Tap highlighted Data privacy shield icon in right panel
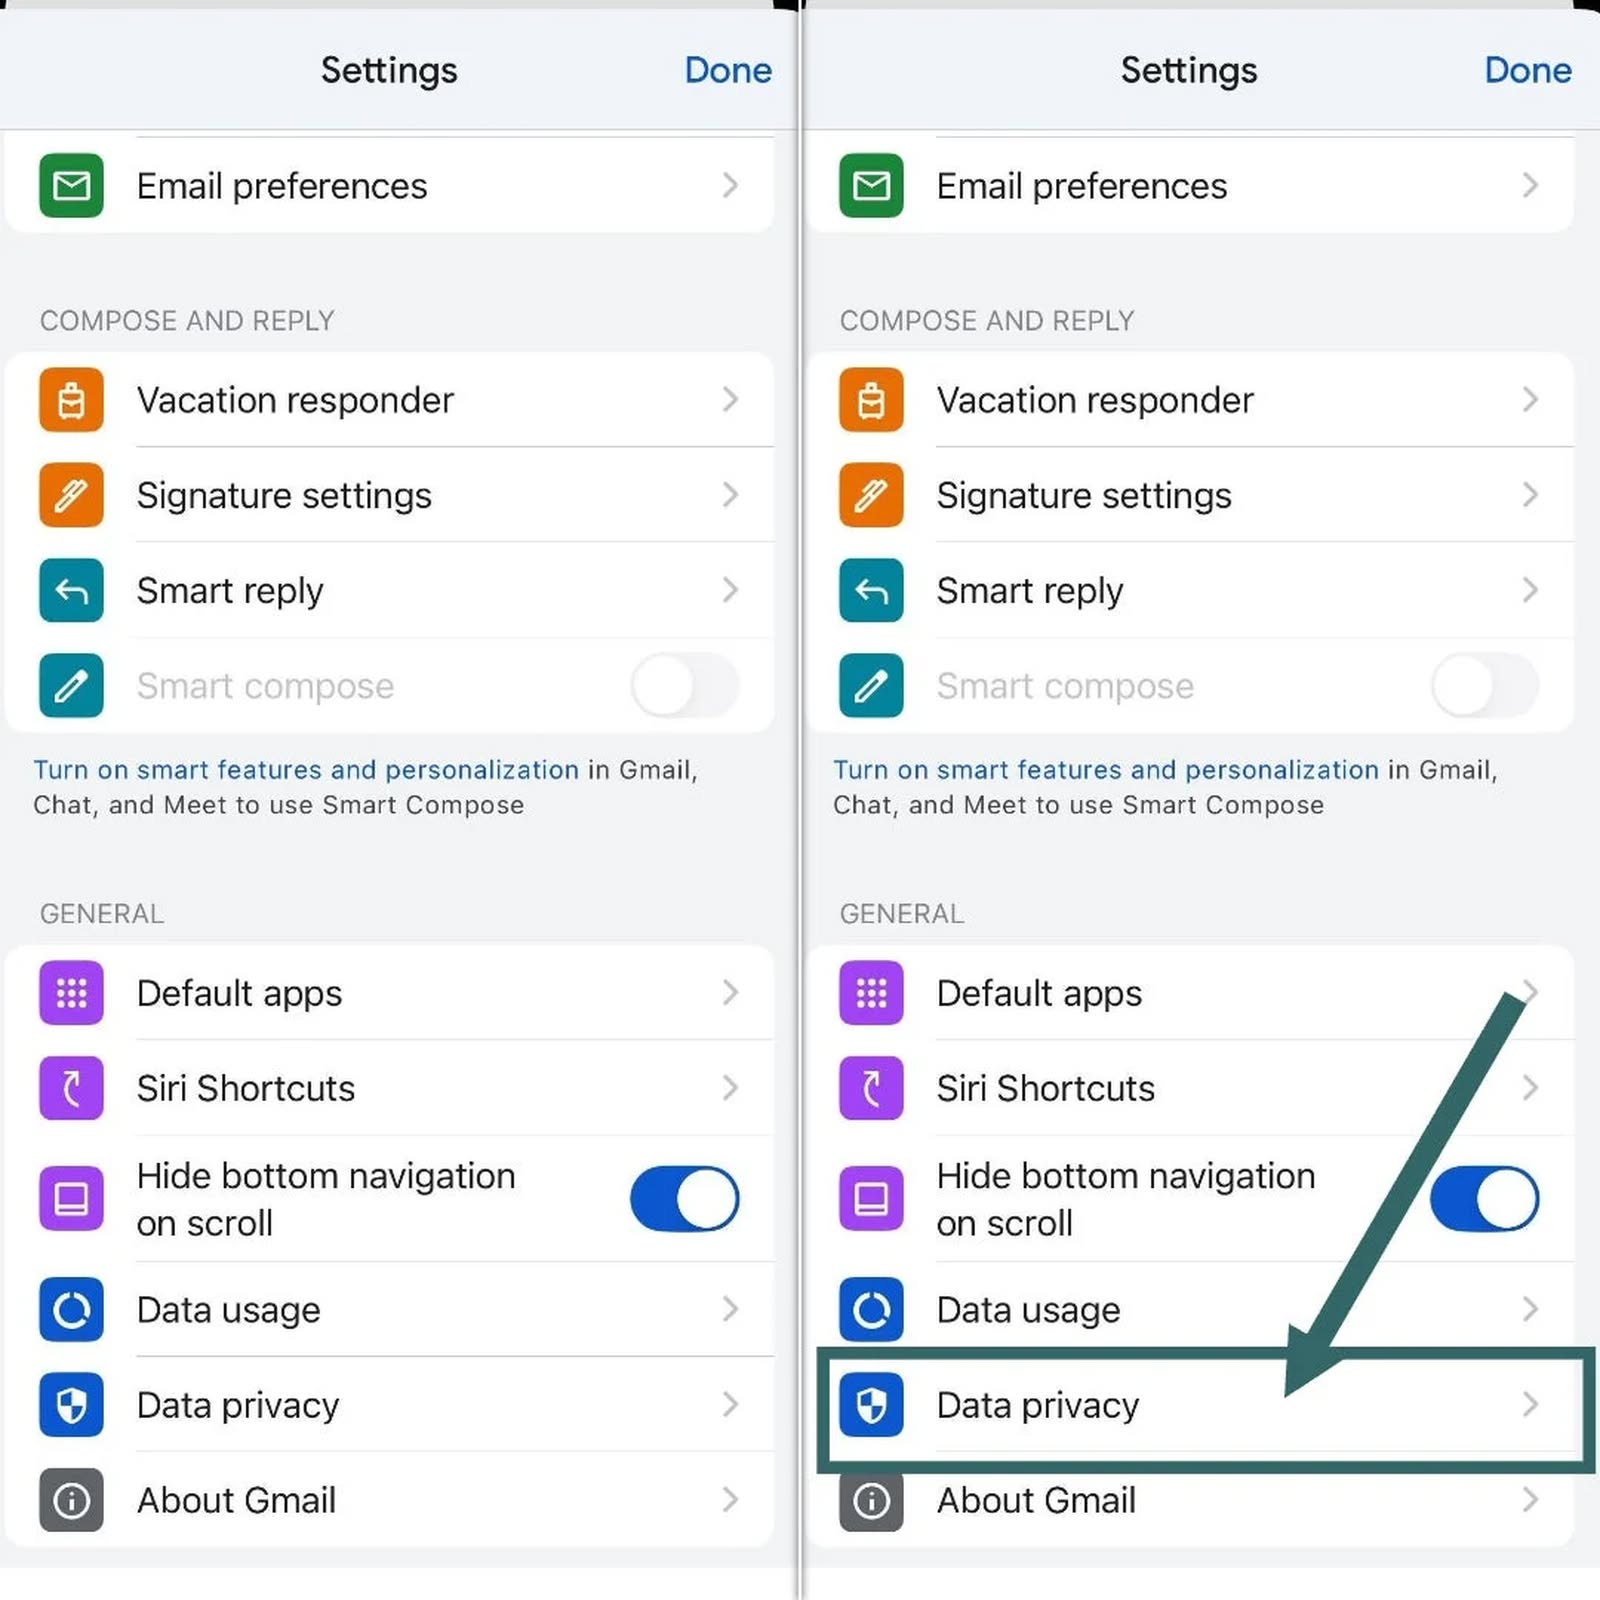 pyautogui.click(x=871, y=1405)
